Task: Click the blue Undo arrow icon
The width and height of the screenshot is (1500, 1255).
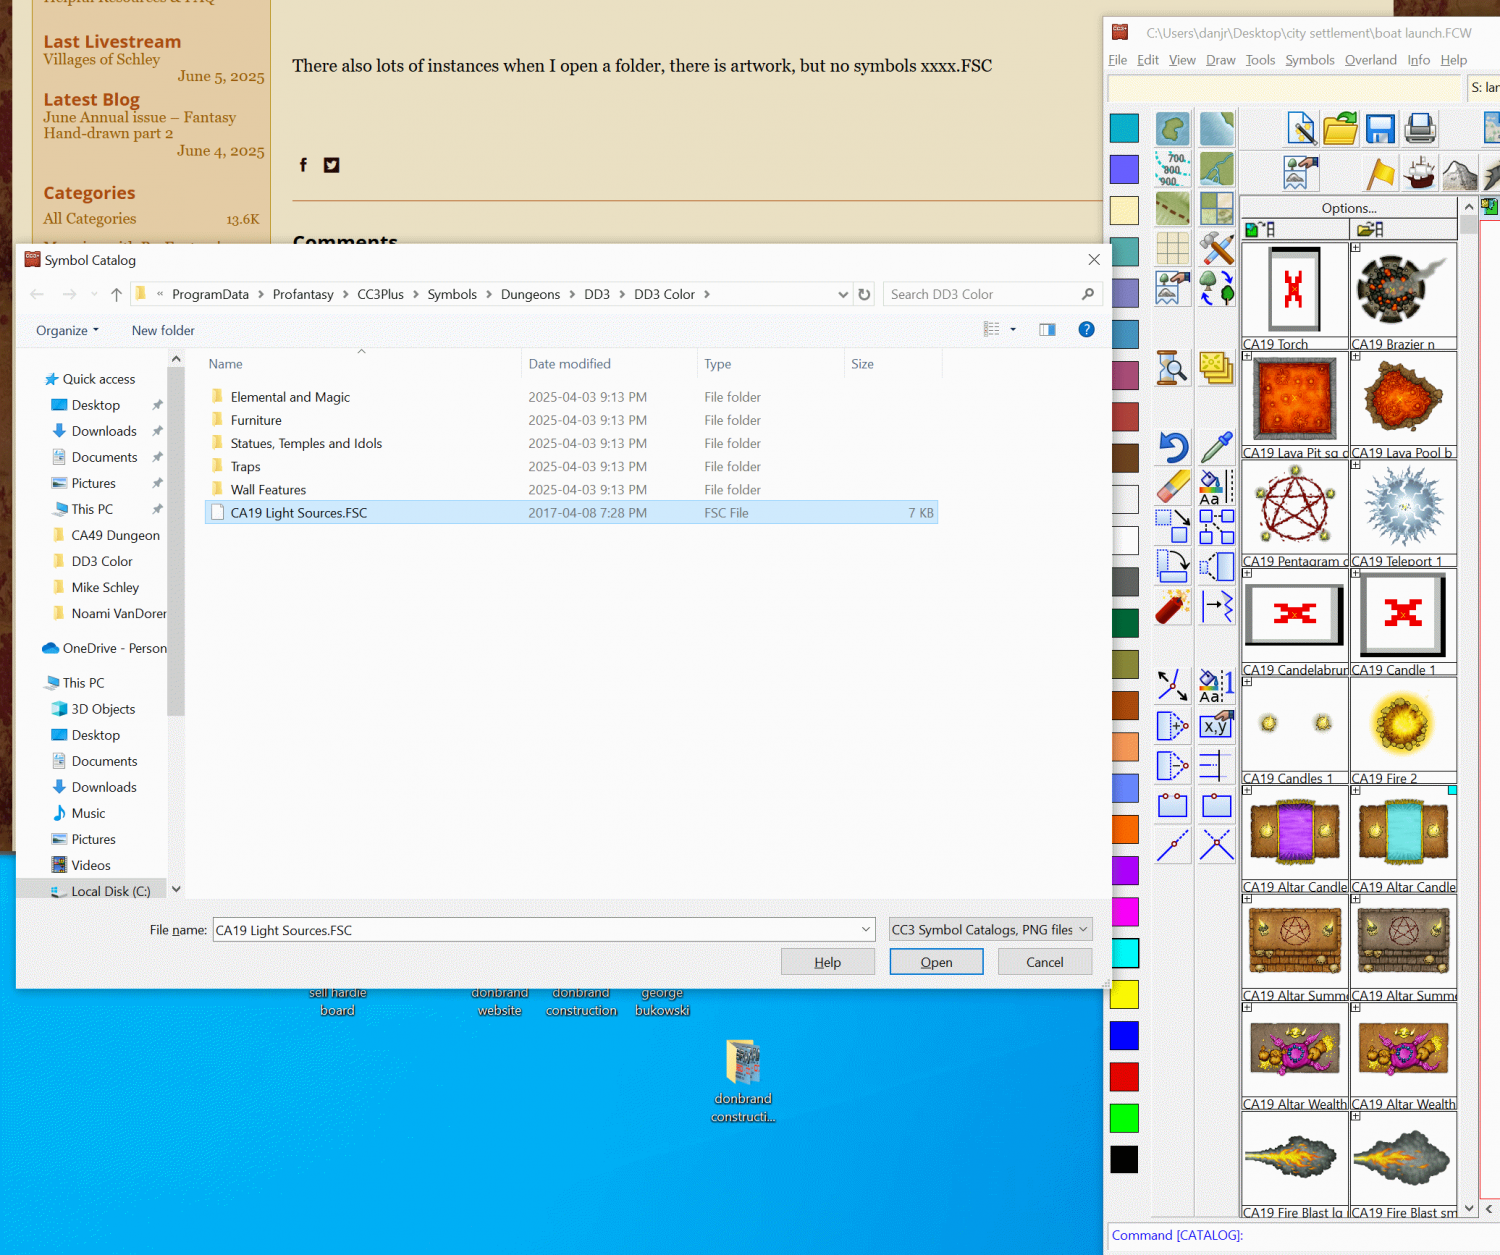Action: [x=1172, y=447]
